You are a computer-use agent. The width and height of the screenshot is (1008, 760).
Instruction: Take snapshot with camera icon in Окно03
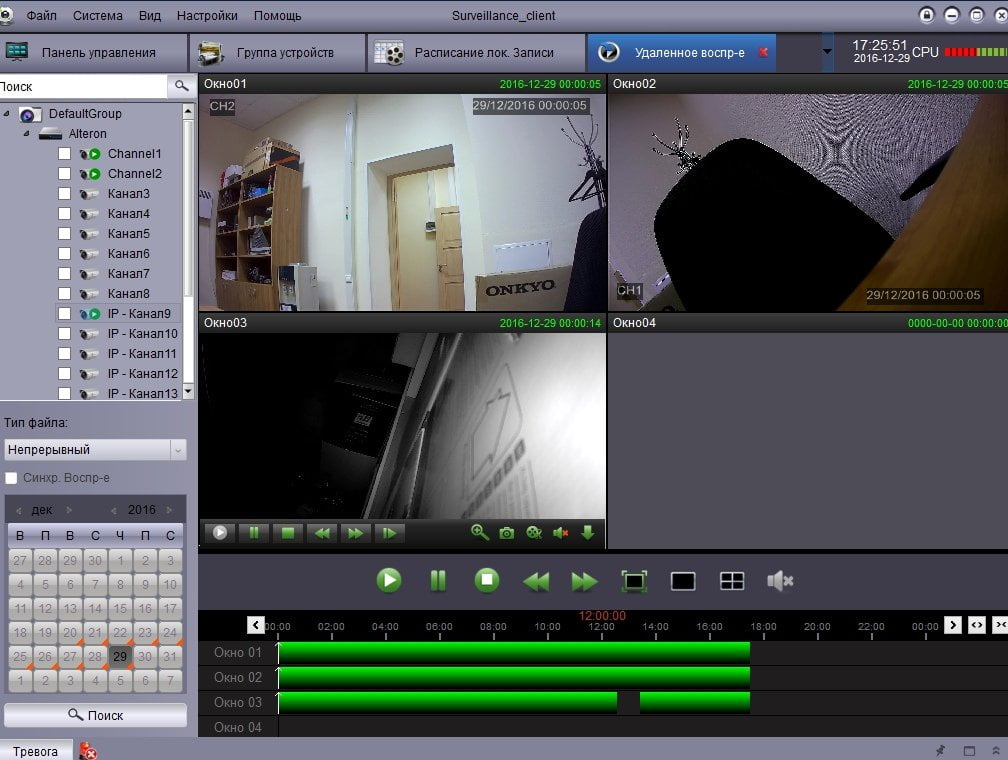click(x=507, y=533)
